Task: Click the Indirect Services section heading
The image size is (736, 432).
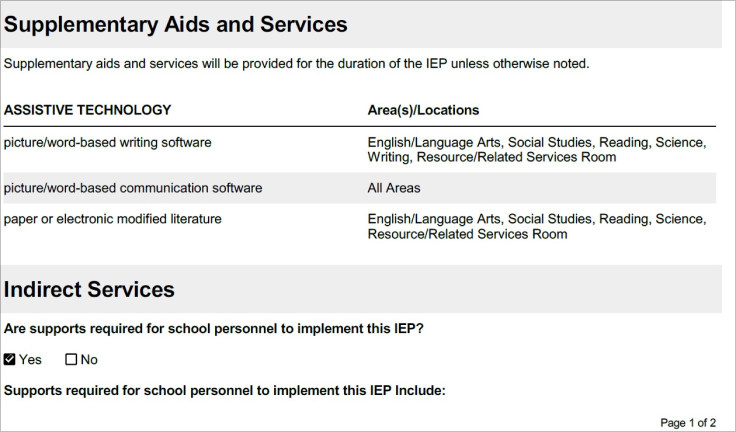Action: pyautogui.click(x=89, y=290)
